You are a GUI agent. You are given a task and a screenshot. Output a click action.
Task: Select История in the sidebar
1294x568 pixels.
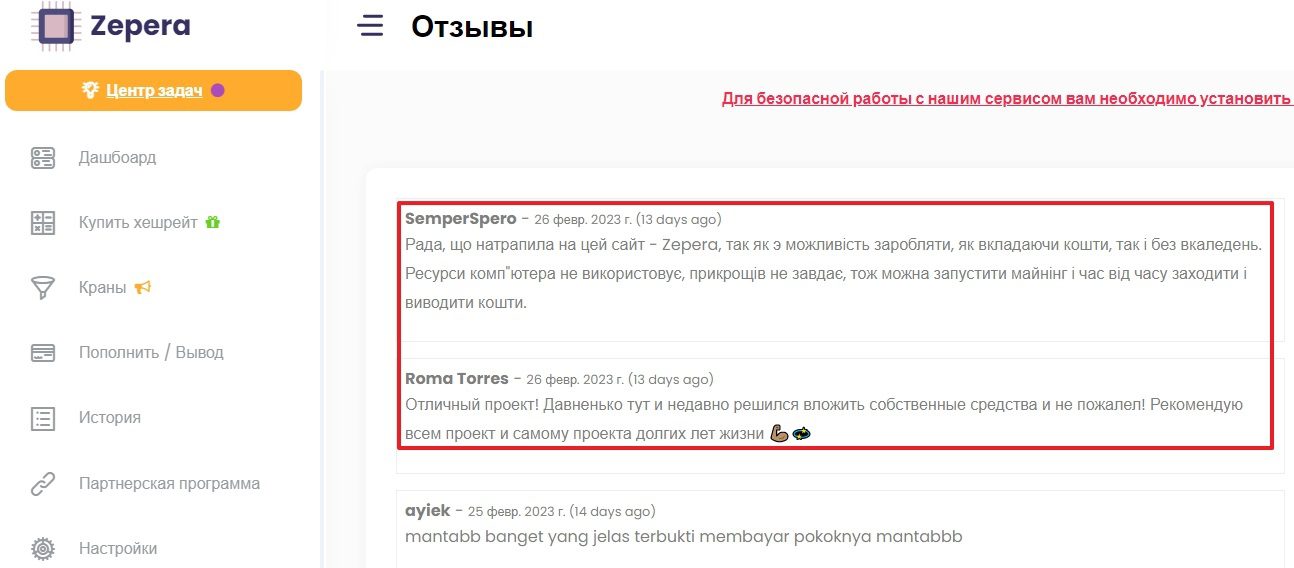[x=110, y=418]
